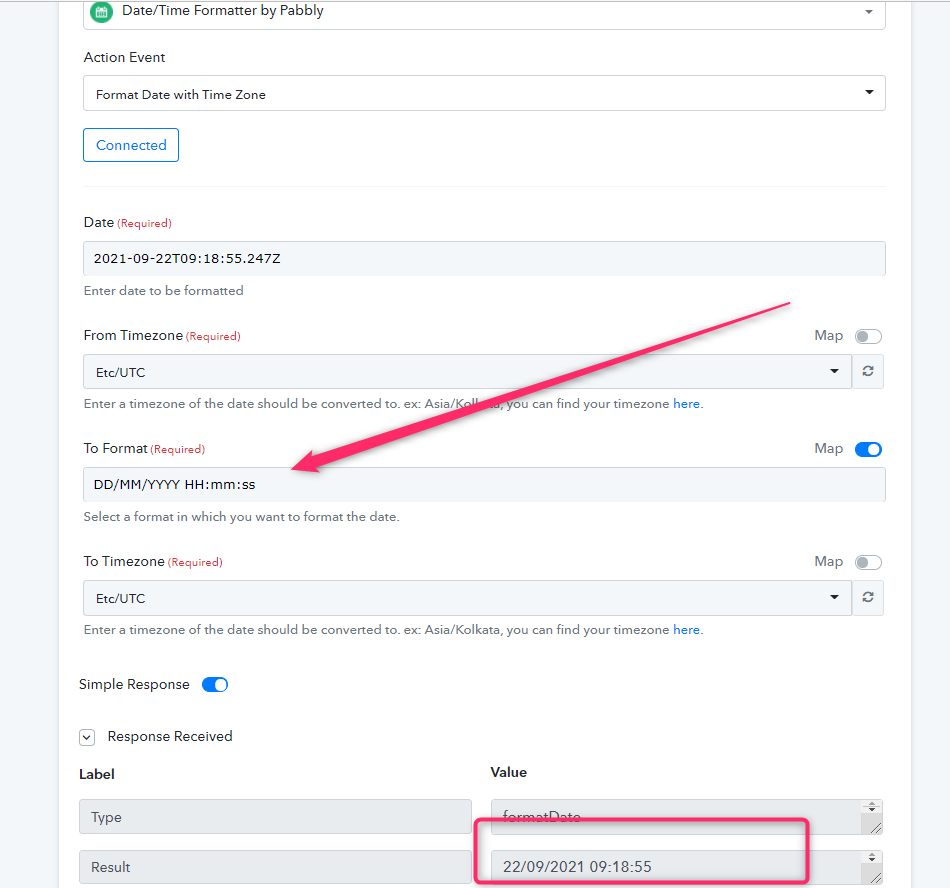950x888 pixels.
Task: Open the From Timezone Etc/UTC dropdown
Action: pyautogui.click(x=467, y=371)
